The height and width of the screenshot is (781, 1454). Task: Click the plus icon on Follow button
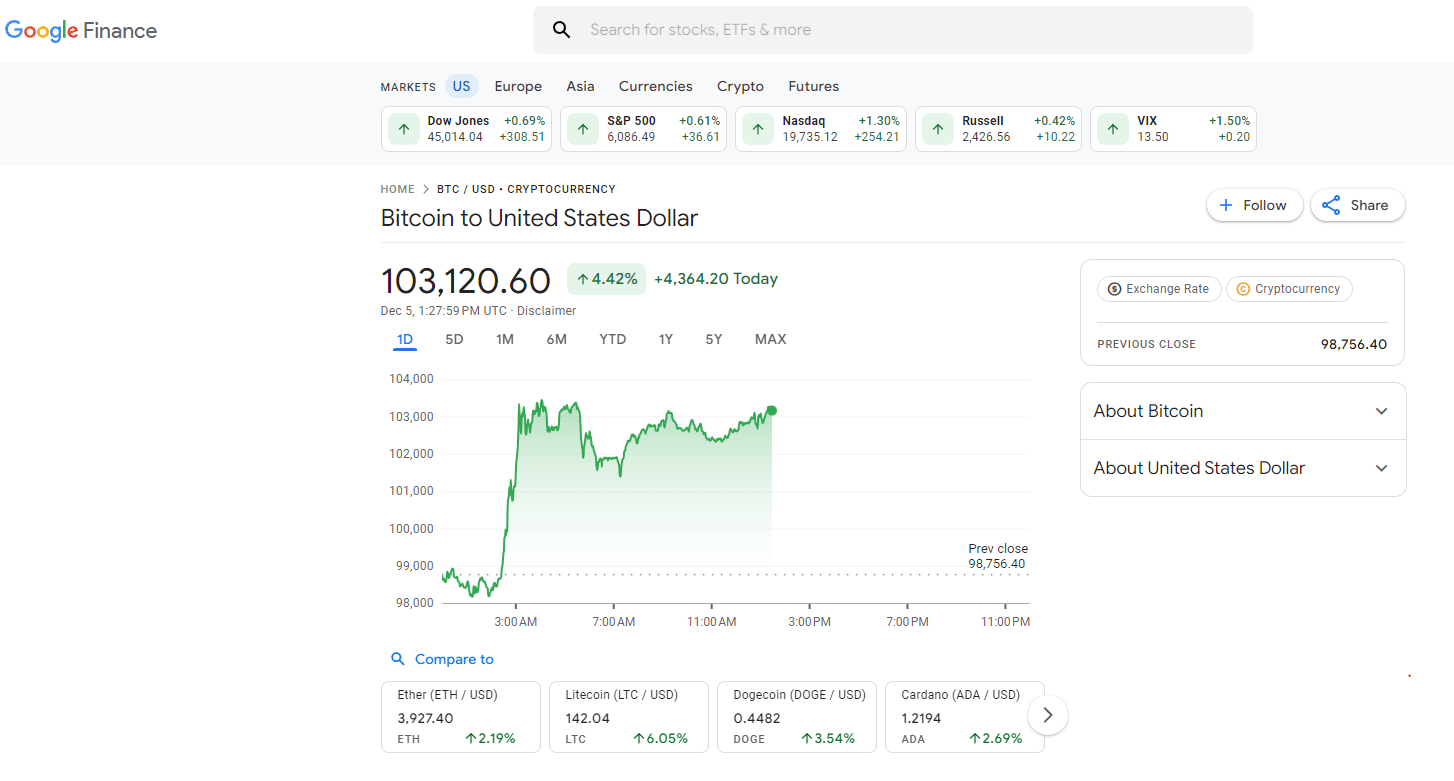[1226, 205]
